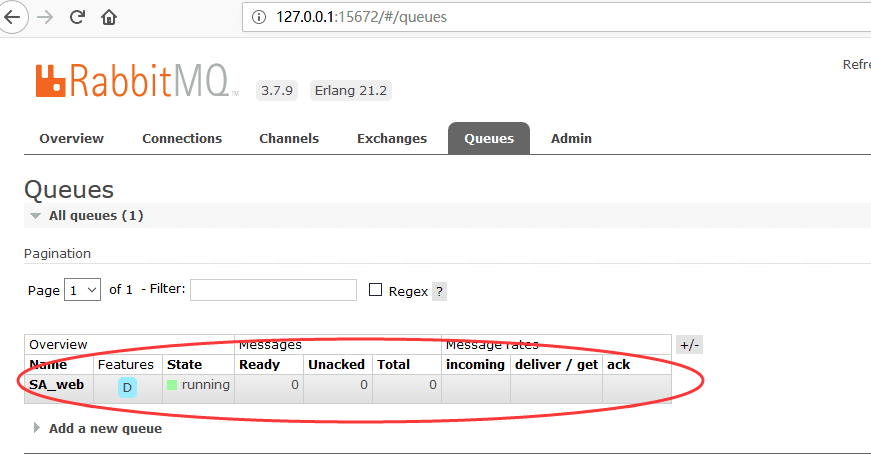Reload the page with refresh icon
The height and width of the screenshot is (458, 871).
tap(78, 17)
